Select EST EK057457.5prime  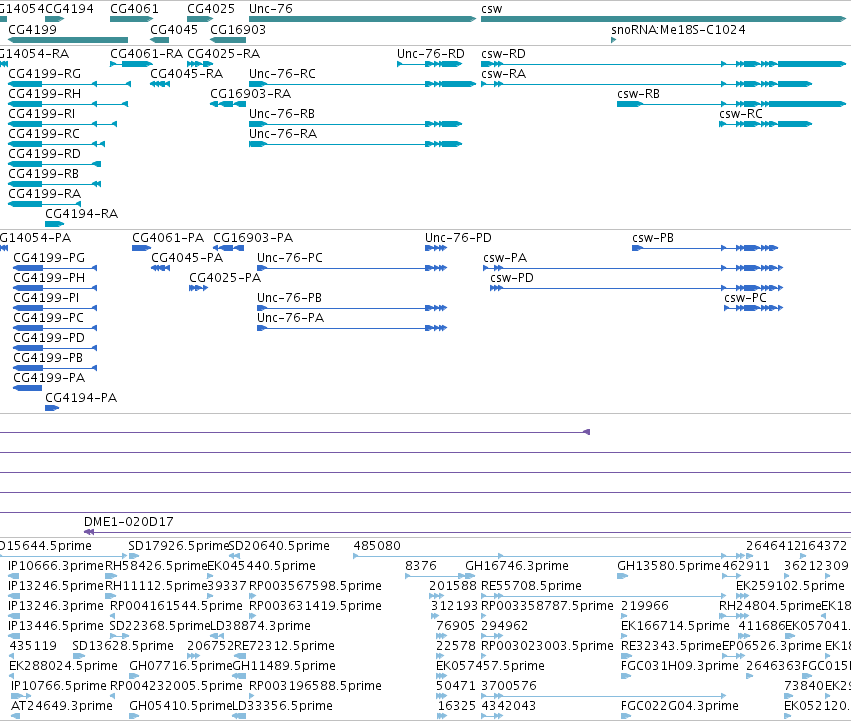point(490,666)
